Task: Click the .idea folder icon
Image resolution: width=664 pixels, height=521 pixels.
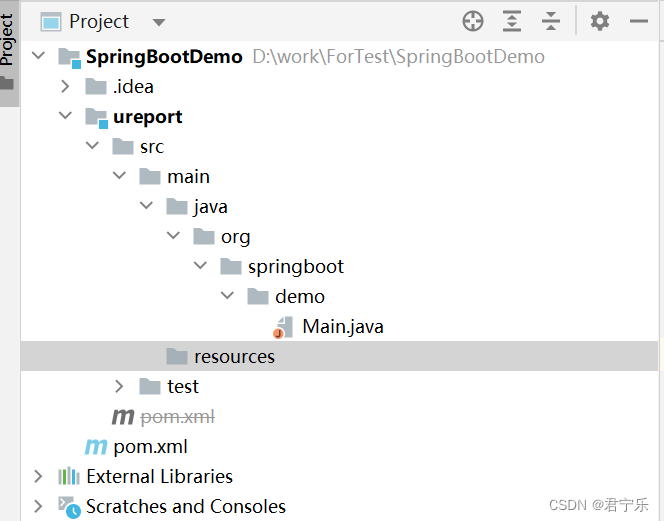Action: point(96,86)
